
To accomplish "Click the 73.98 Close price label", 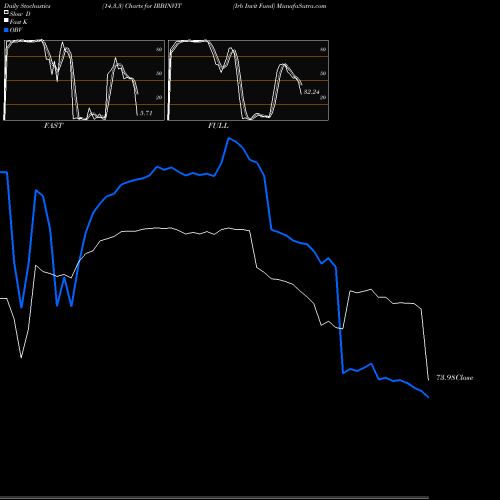I will [455, 378].
